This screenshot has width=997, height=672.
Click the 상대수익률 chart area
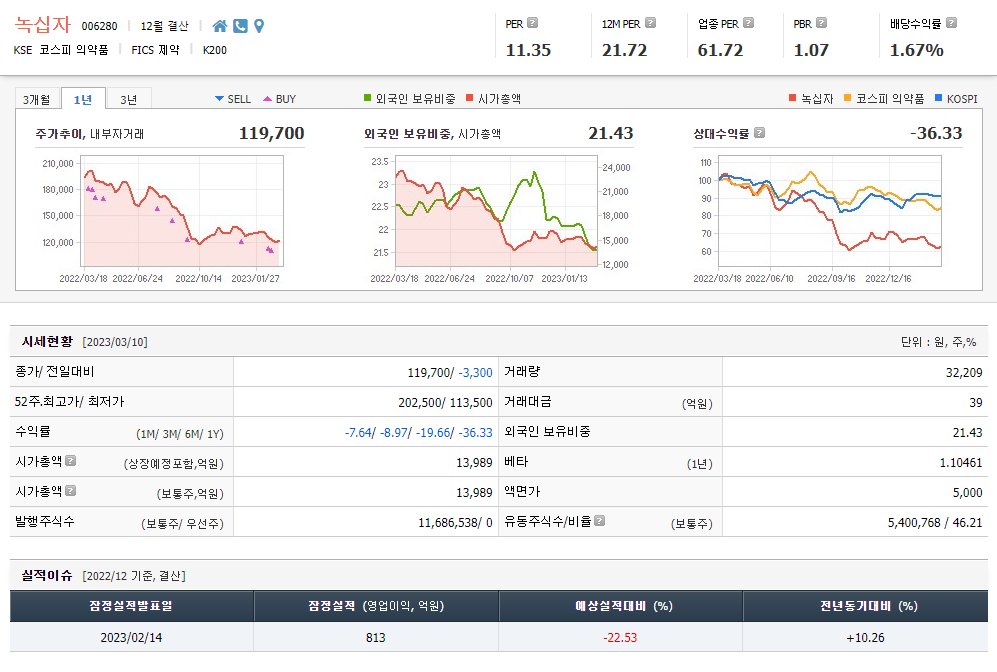pos(830,210)
